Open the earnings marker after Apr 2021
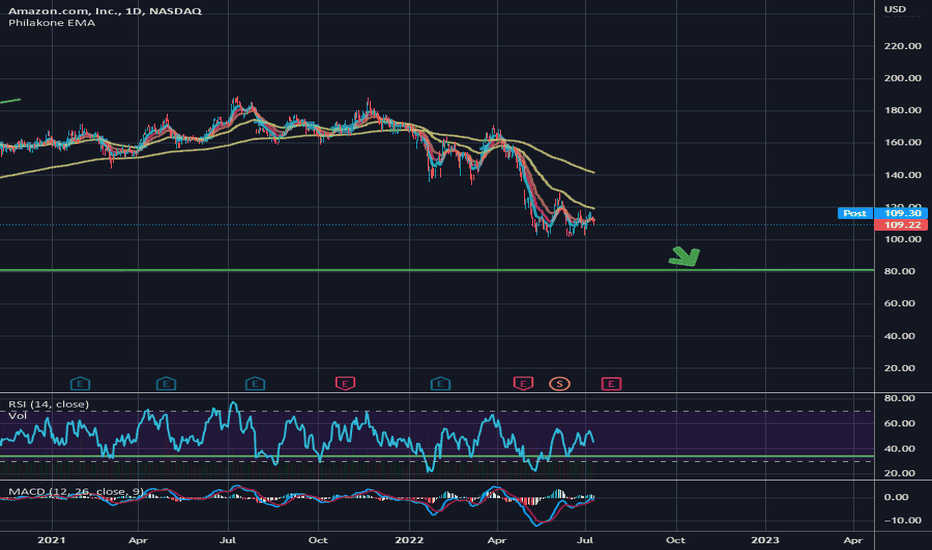Screen dimensions: 932x550 click(166, 384)
